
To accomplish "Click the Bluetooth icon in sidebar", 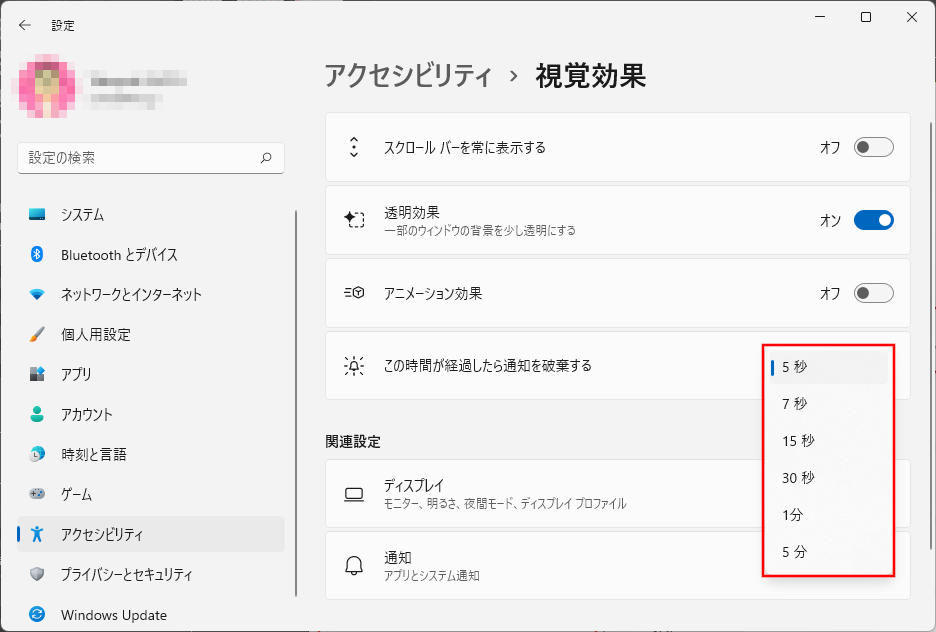I will [x=37, y=255].
